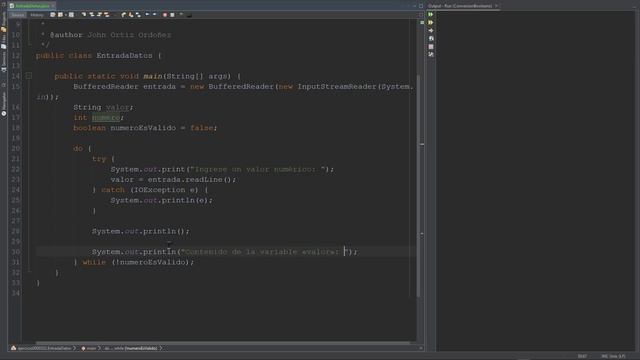
Task: Re-run the program with green arrows
Action: click(x=431, y=14)
